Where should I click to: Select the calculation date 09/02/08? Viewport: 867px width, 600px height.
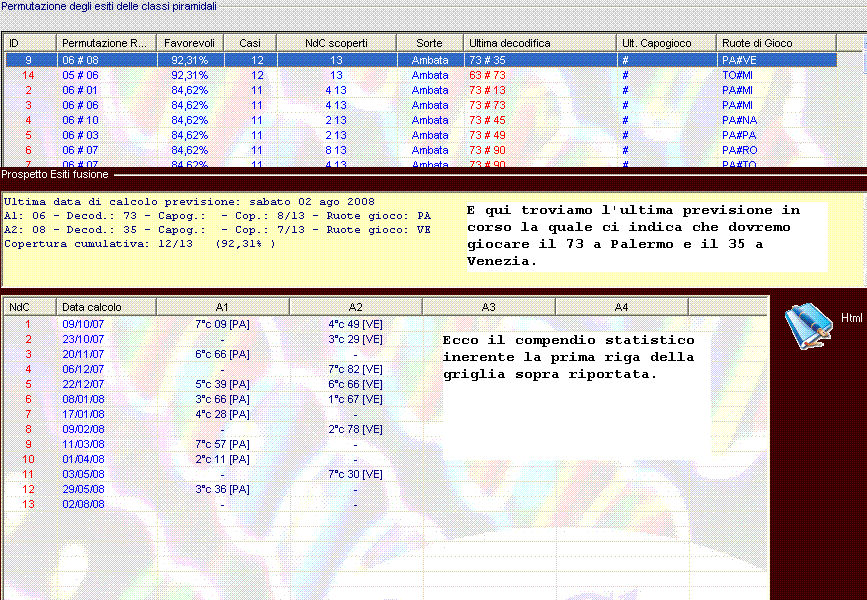83,429
